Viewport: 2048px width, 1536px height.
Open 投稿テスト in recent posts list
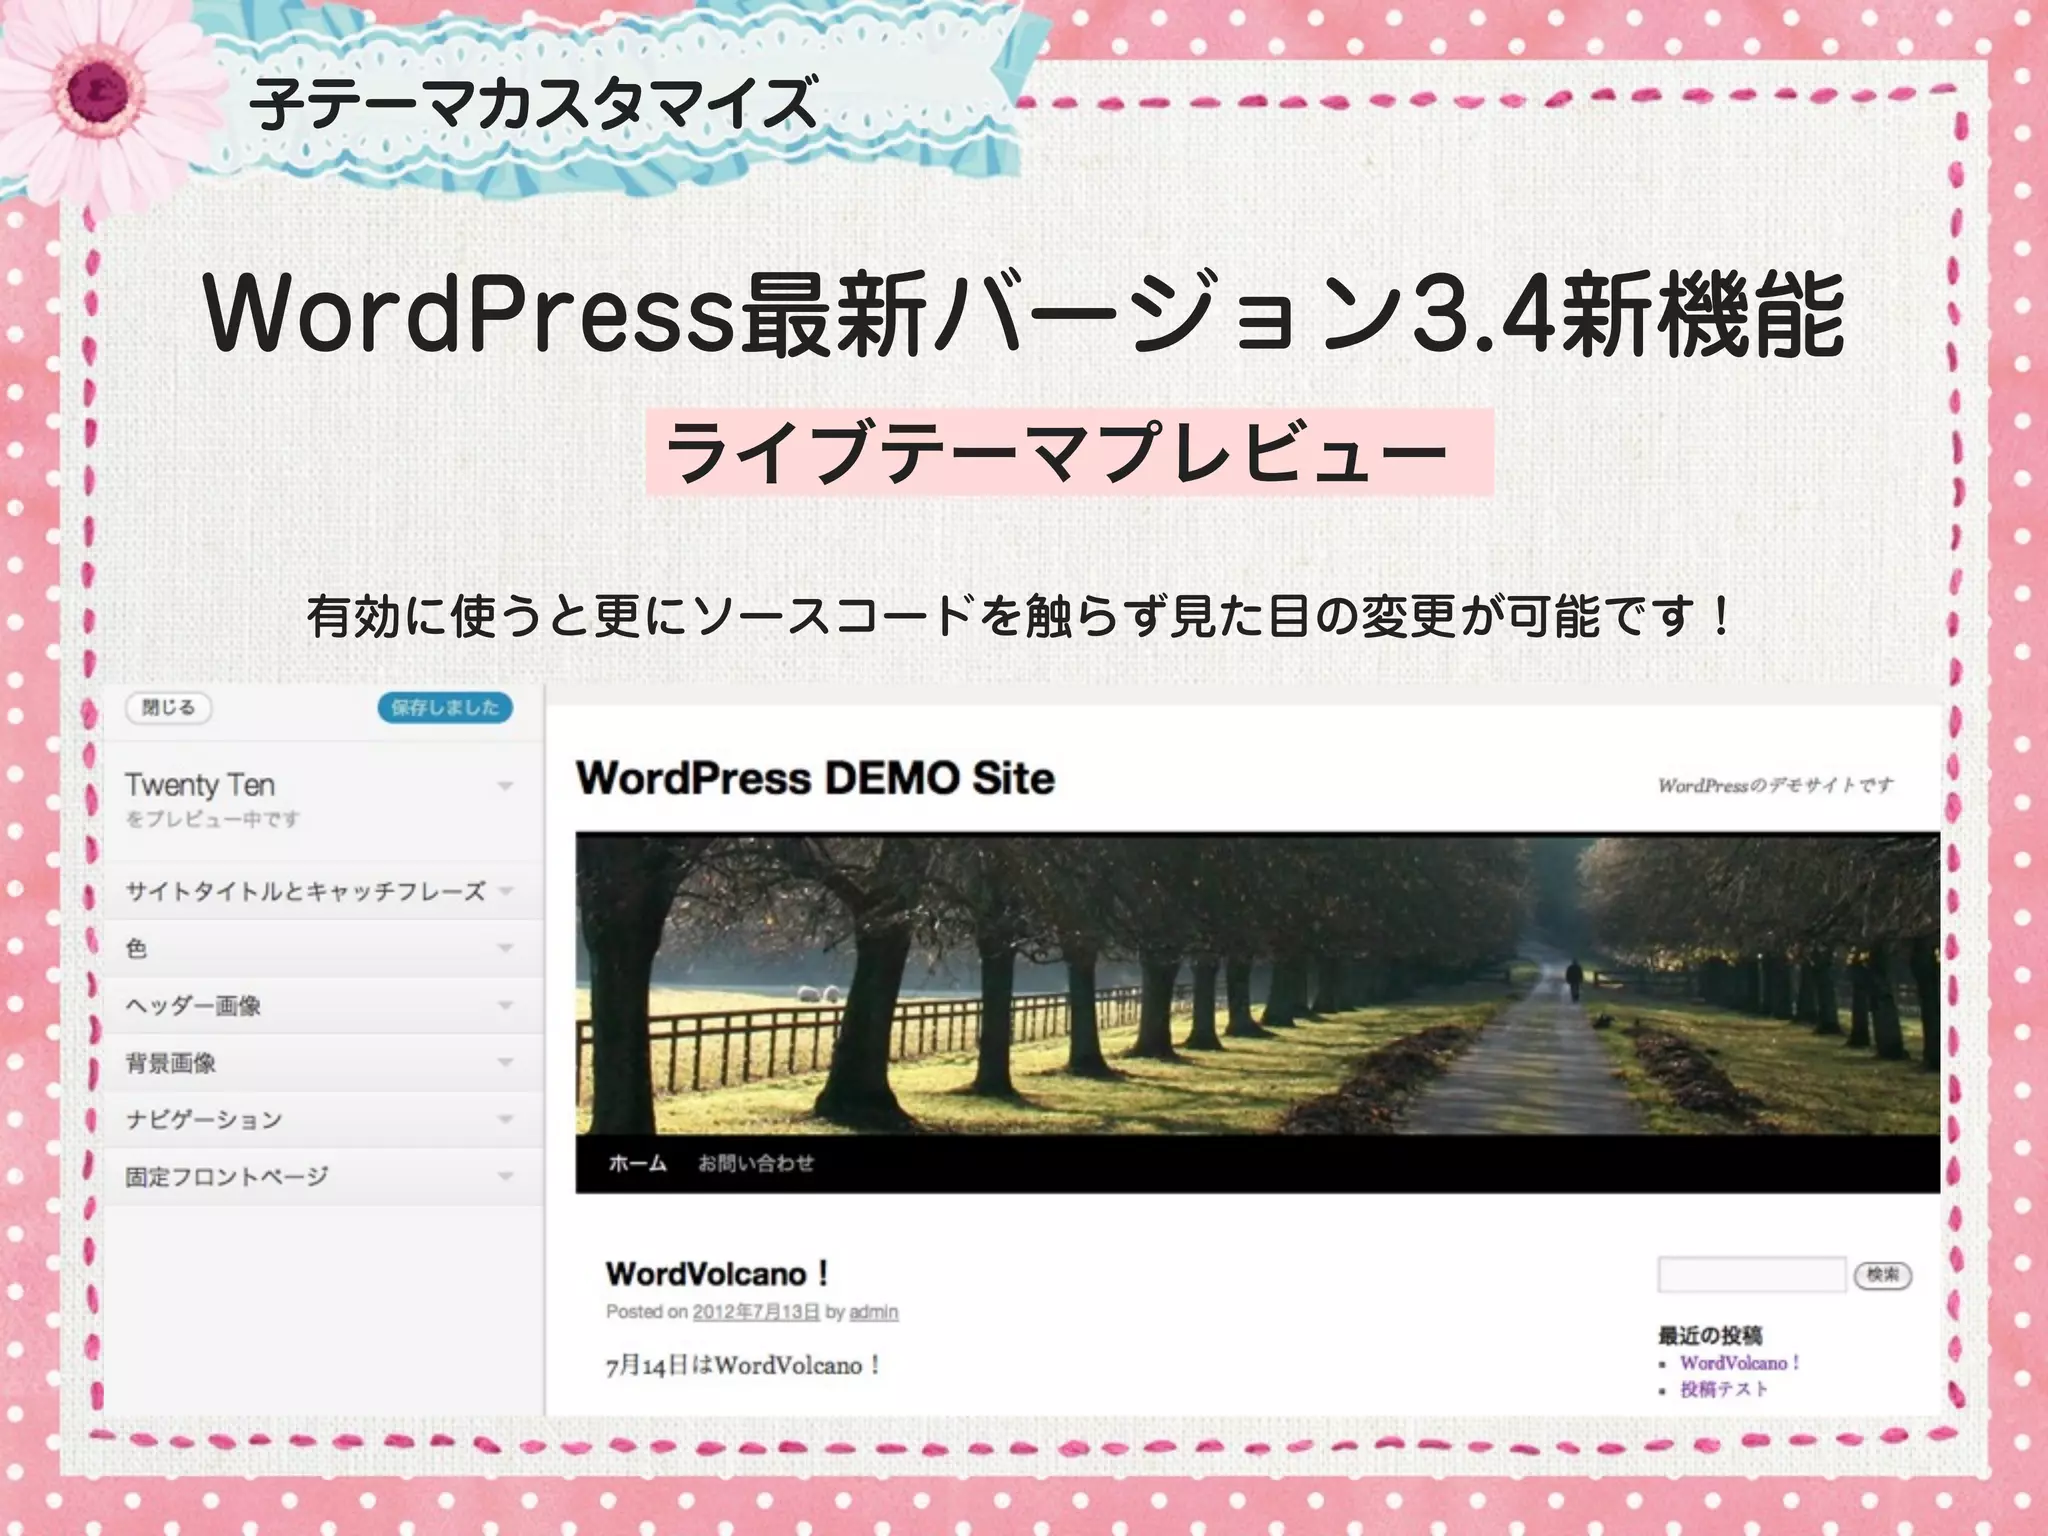point(1724,1390)
